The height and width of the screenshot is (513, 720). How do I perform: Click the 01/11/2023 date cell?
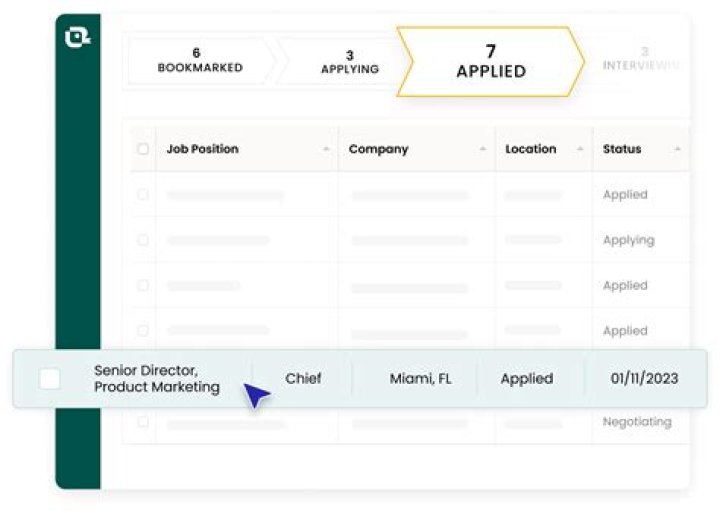pyautogui.click(x=644, y=379)
